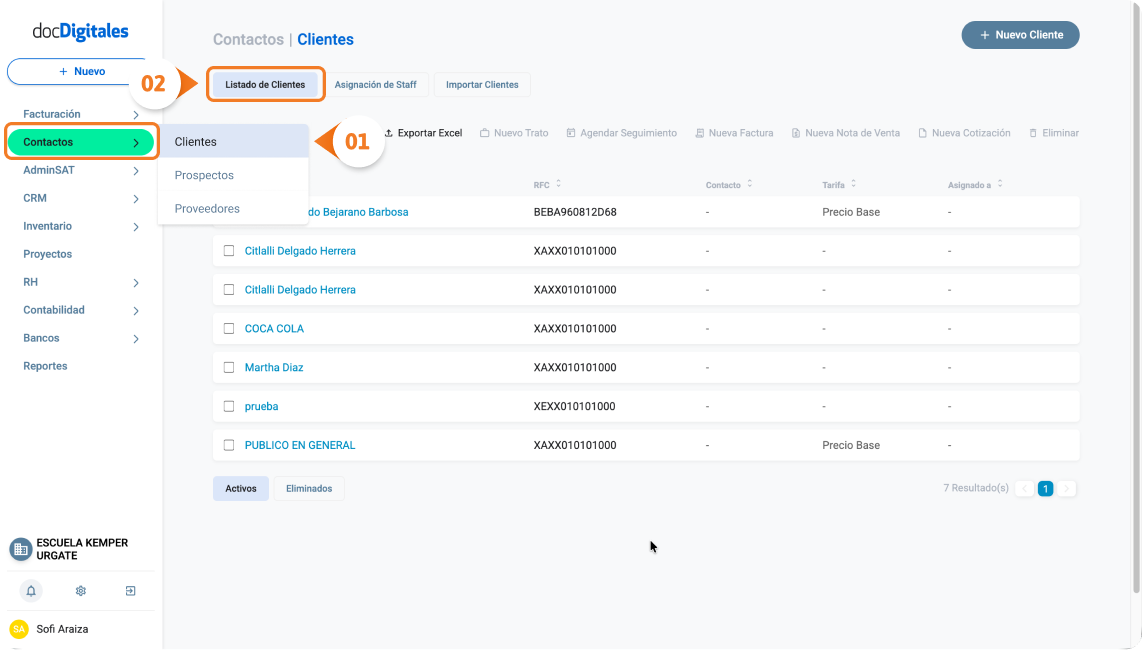The width and height of the screenshot is (1142, 650).
Task: Click the Nuevo Trato briefcase icon
Action: point(484,133)
